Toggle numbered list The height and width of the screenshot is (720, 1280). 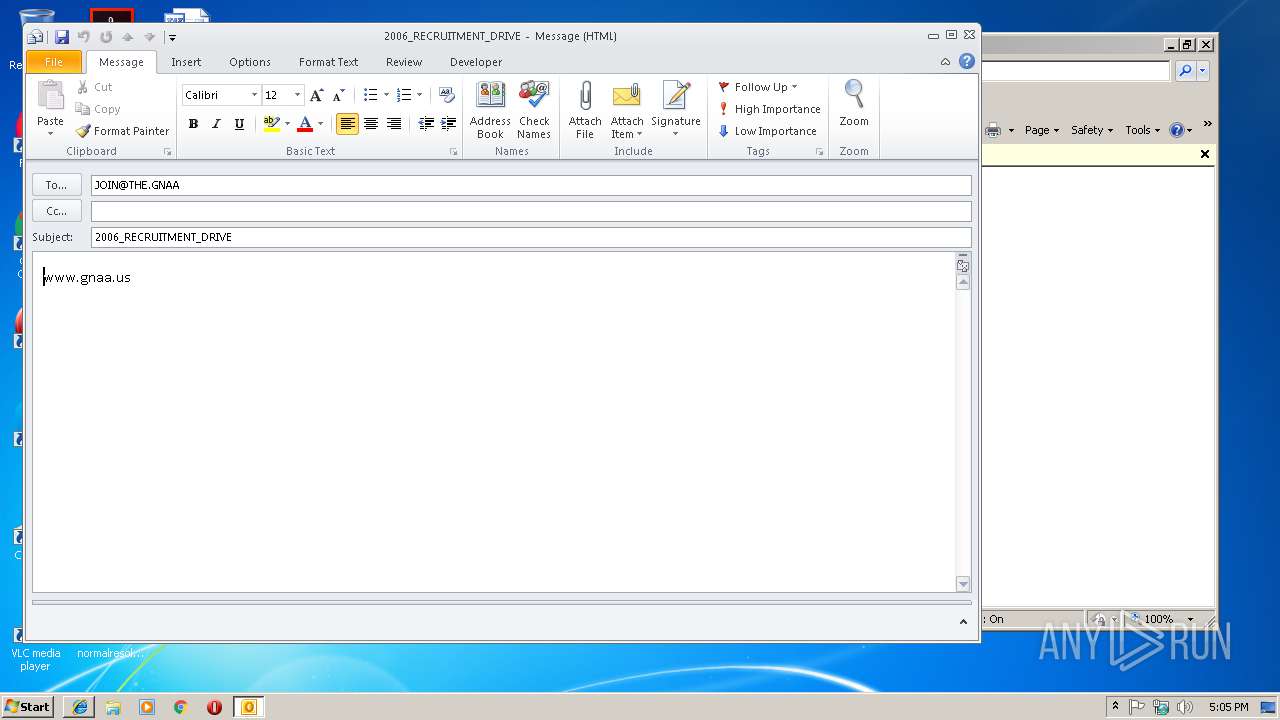coord(403,95)
